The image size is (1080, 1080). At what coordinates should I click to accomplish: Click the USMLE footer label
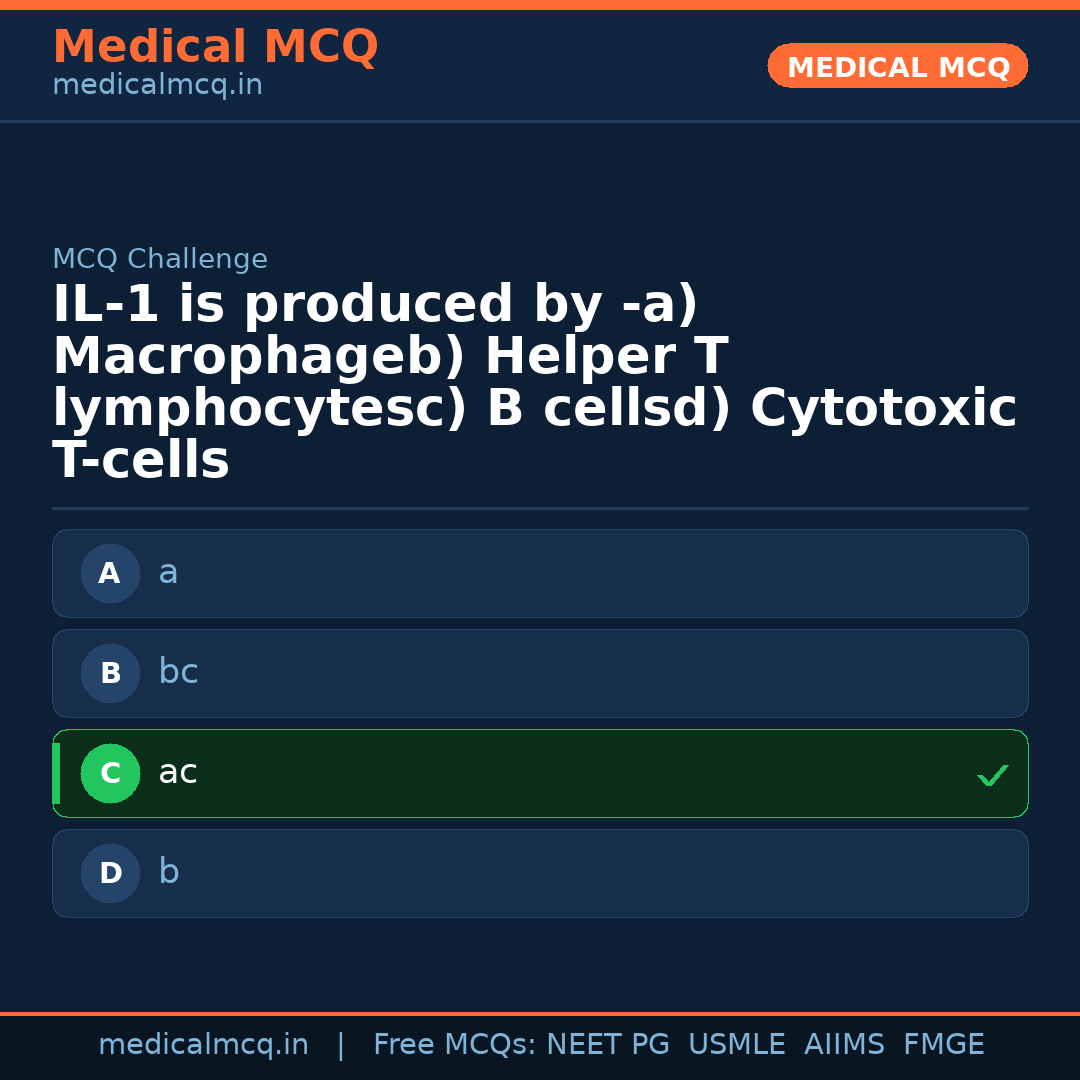737,1043
